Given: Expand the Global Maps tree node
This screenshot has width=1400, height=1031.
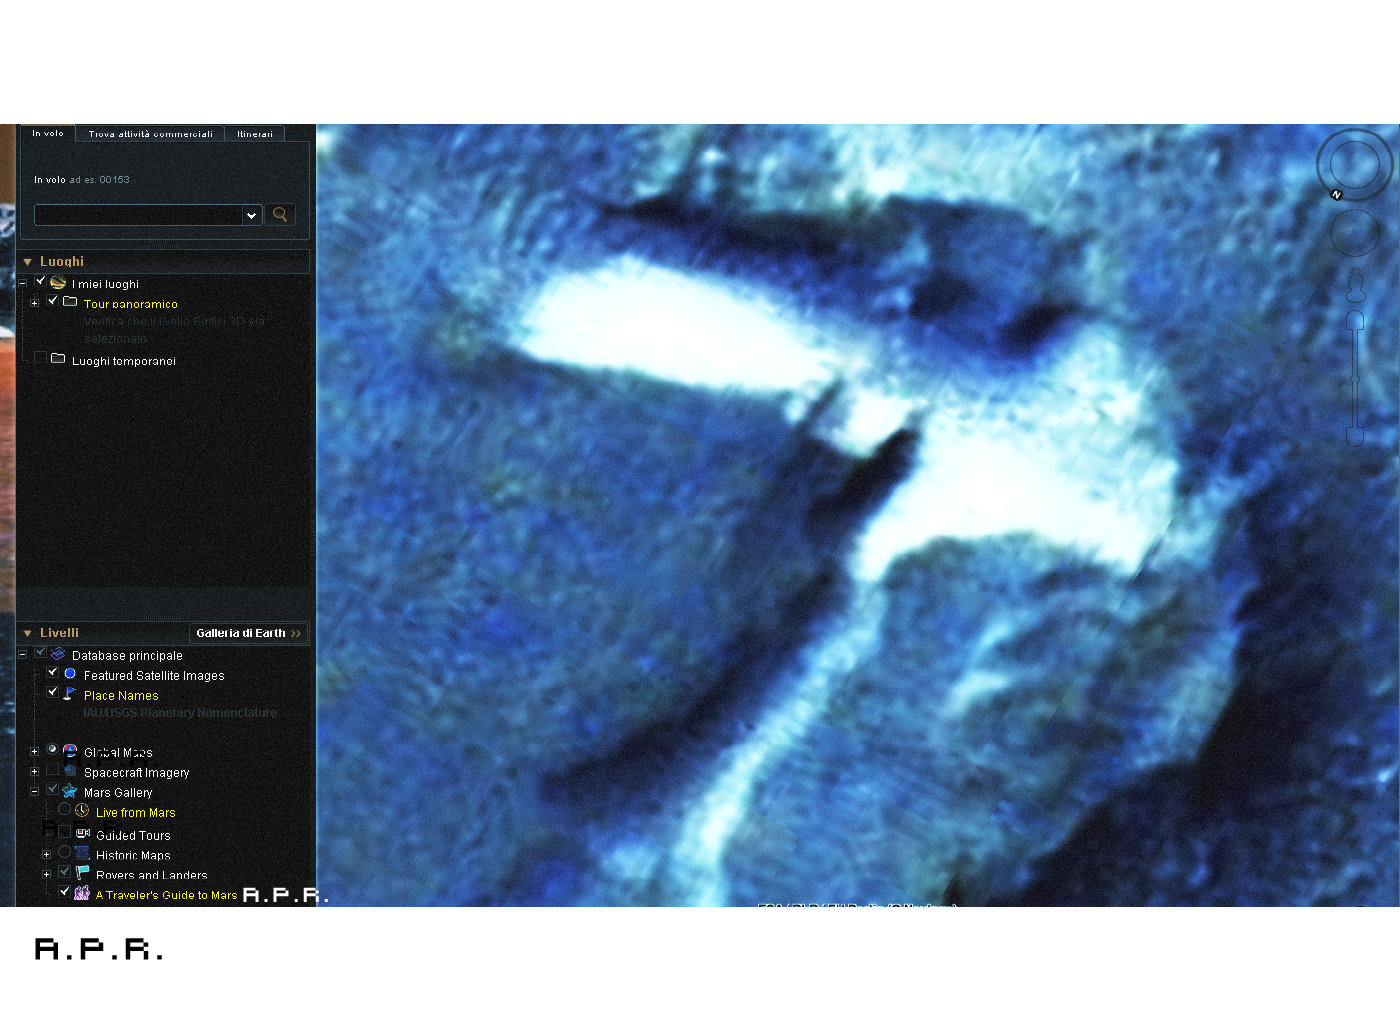Looking at the screenshot, I should tap(35, 751).
